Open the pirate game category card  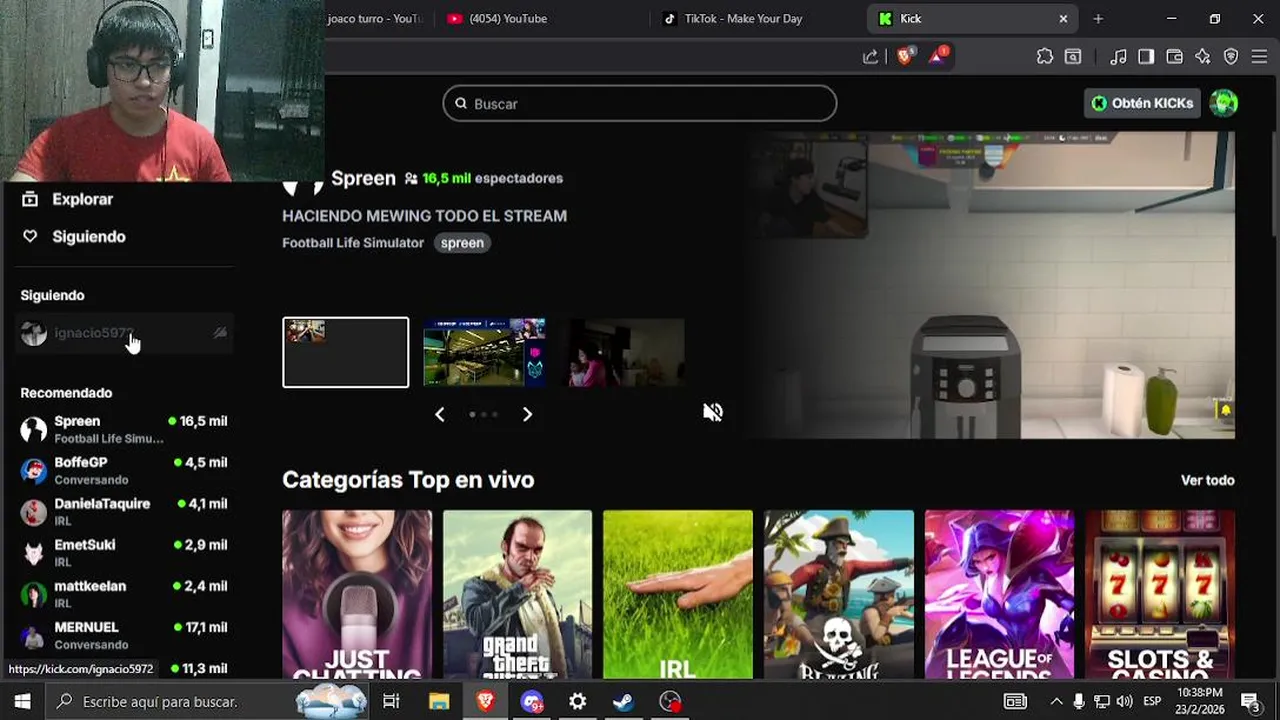click(x=839, y=595)
